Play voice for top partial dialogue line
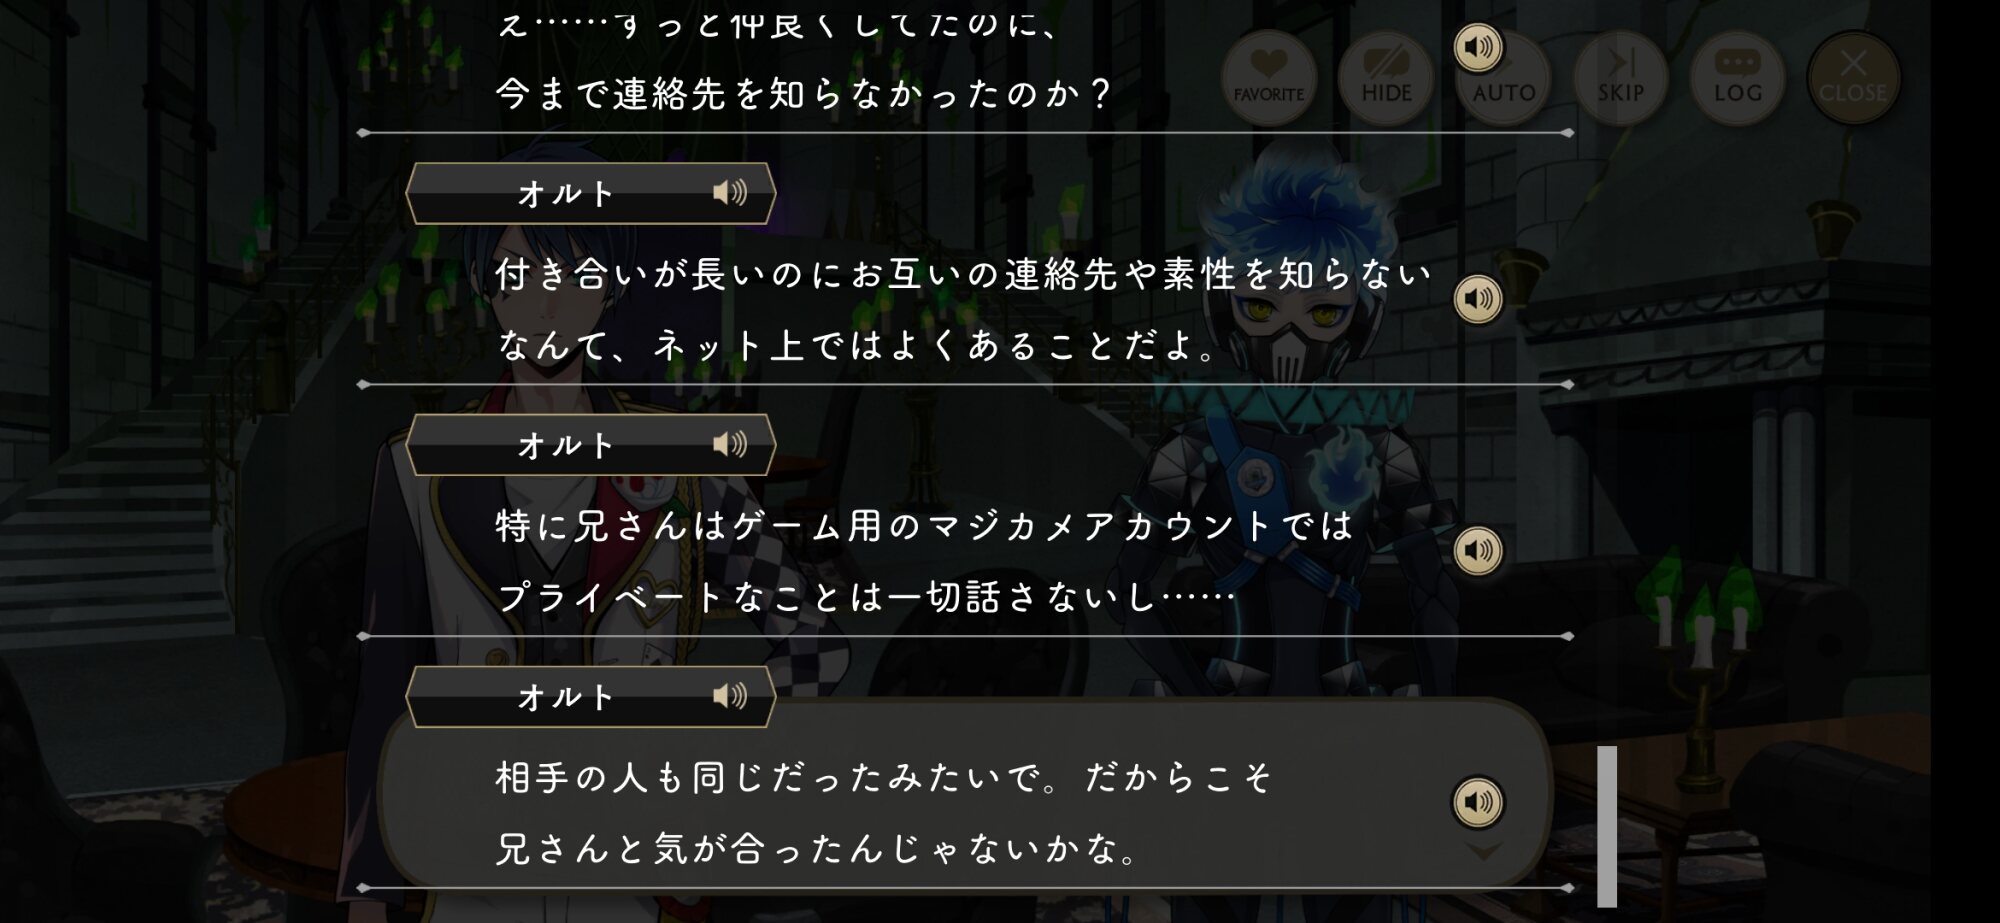 tap(1478, 47)
